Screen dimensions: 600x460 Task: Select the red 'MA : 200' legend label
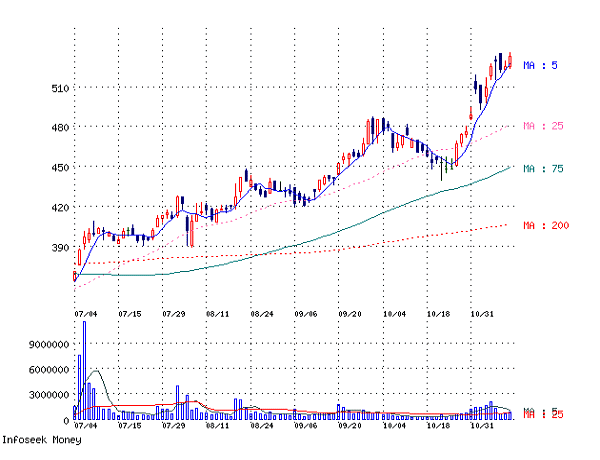tap(546, 225)
